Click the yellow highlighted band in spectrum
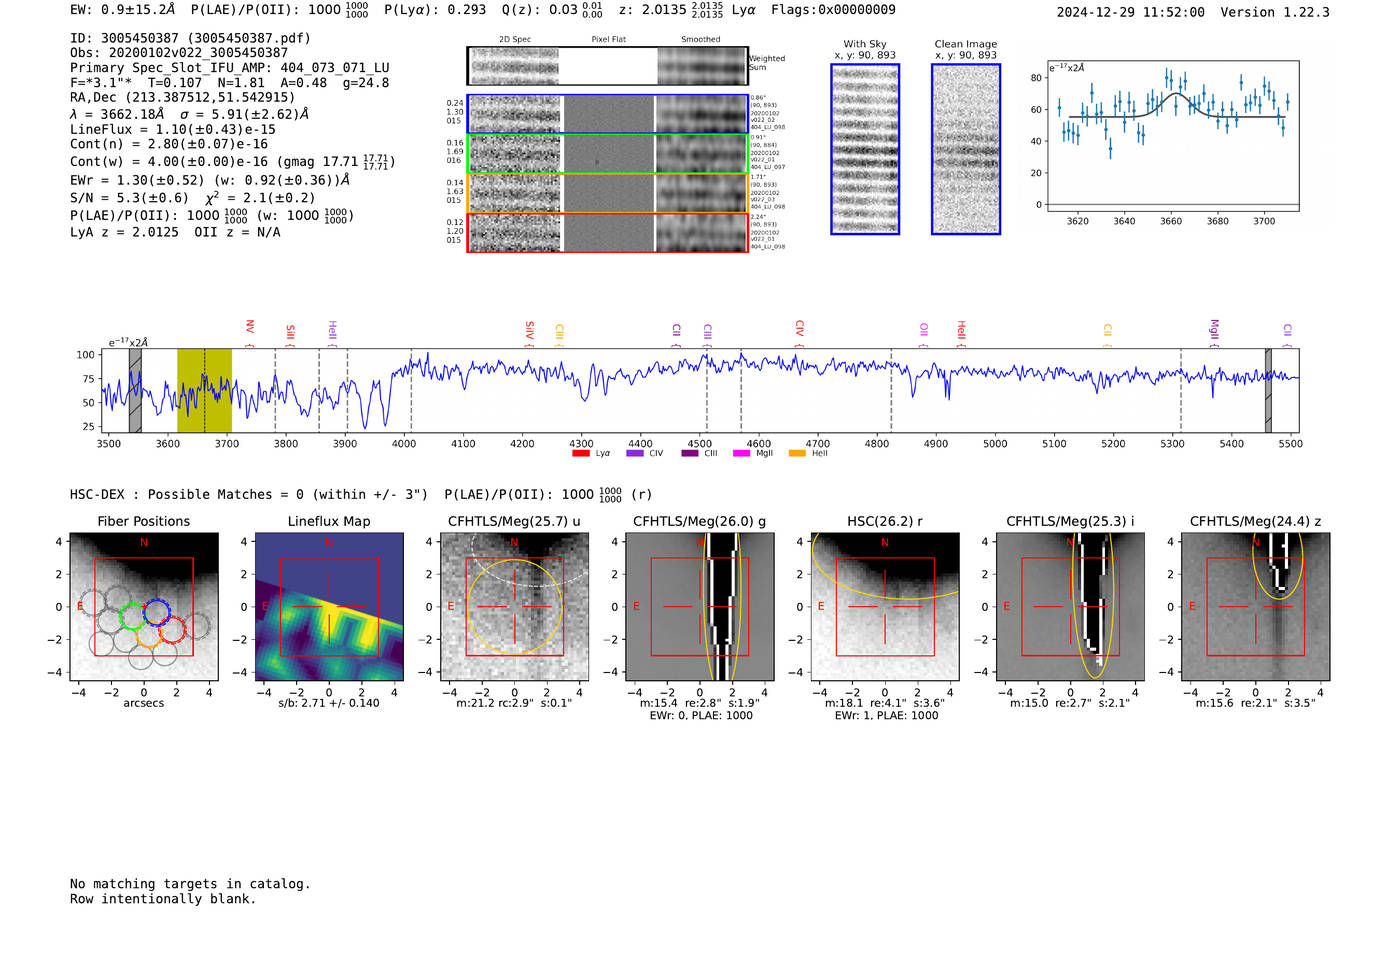The height and width of the screenshot is (953, 1400). [204, 390]
